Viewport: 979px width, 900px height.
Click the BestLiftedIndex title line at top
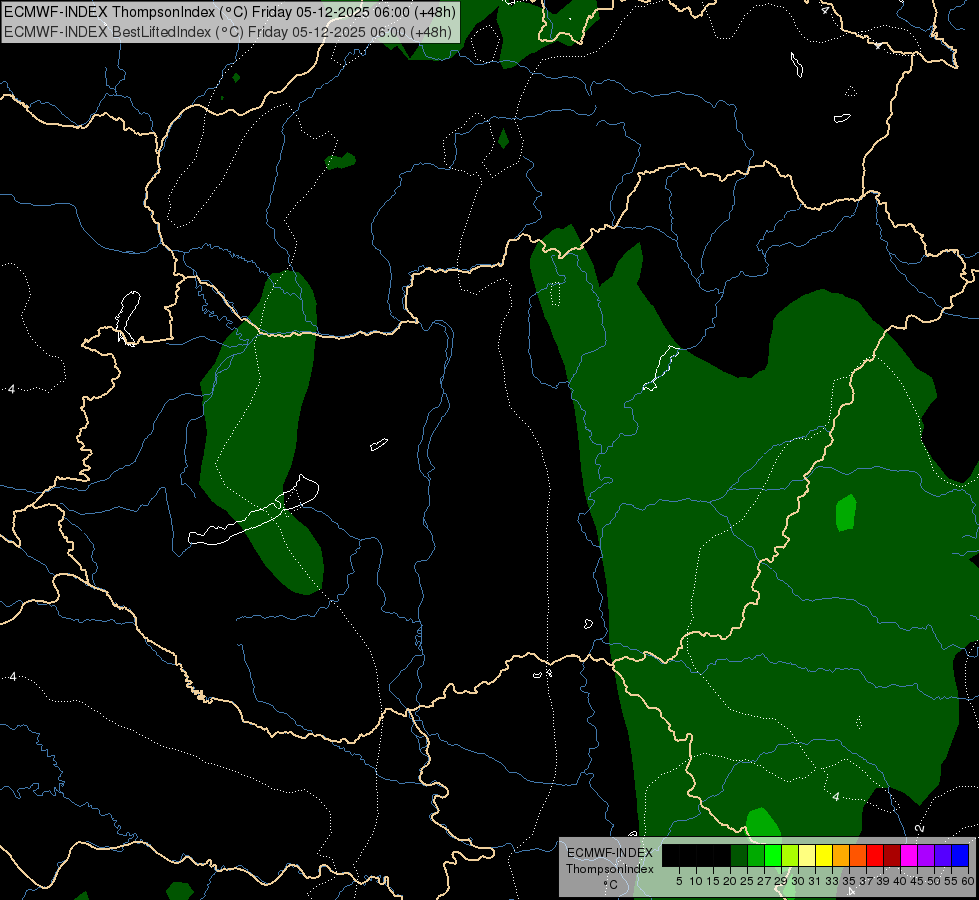tap(228, 32)
